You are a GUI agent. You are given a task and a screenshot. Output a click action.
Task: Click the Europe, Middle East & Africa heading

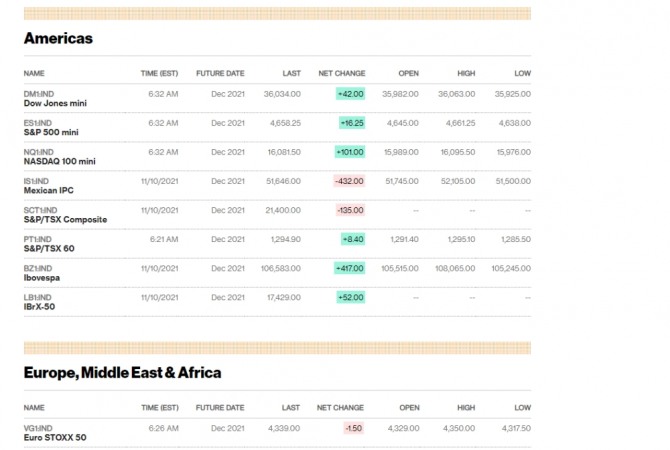pos(122,373)
